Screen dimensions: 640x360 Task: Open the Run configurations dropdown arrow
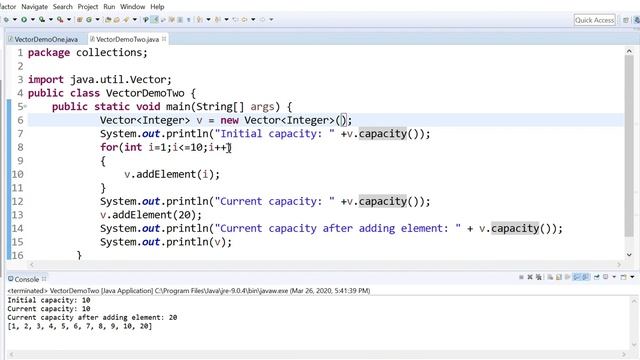[33, 19]
